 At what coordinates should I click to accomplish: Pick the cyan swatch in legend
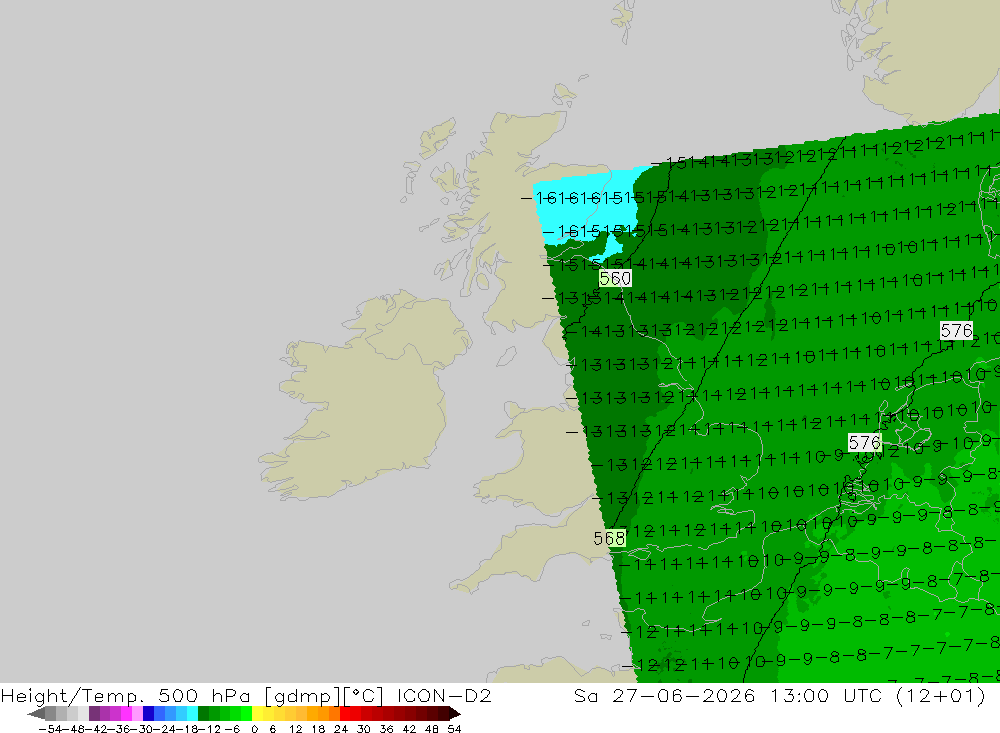[192, 713]
